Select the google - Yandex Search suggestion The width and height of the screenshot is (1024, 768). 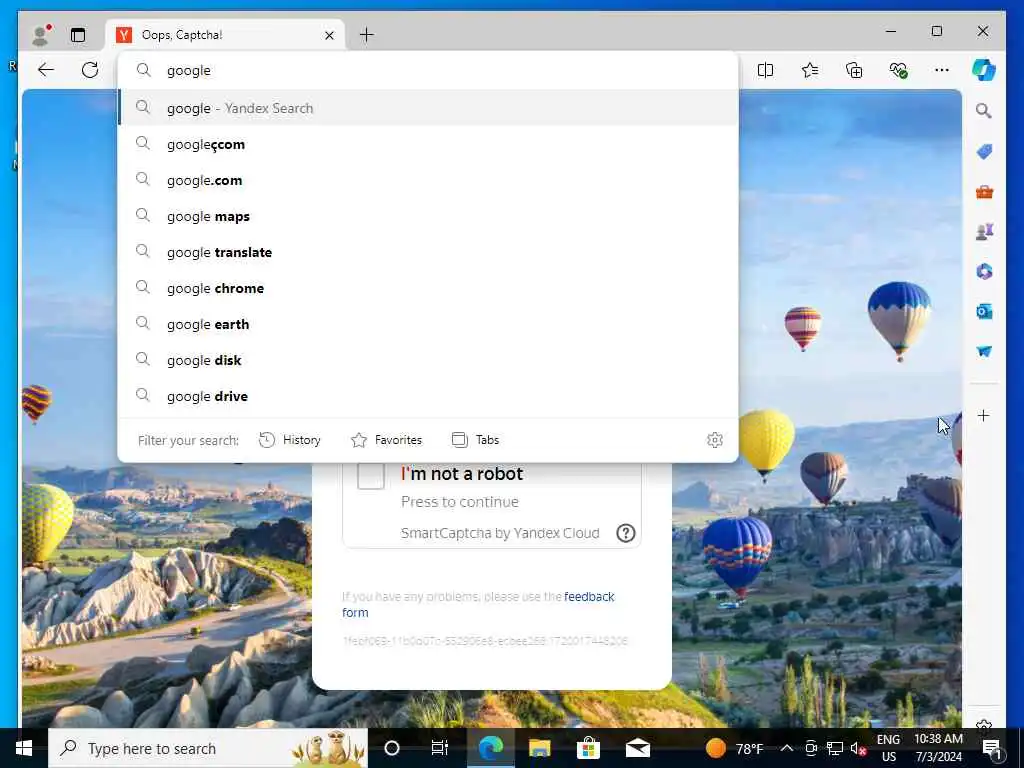[x=428, y=108]
